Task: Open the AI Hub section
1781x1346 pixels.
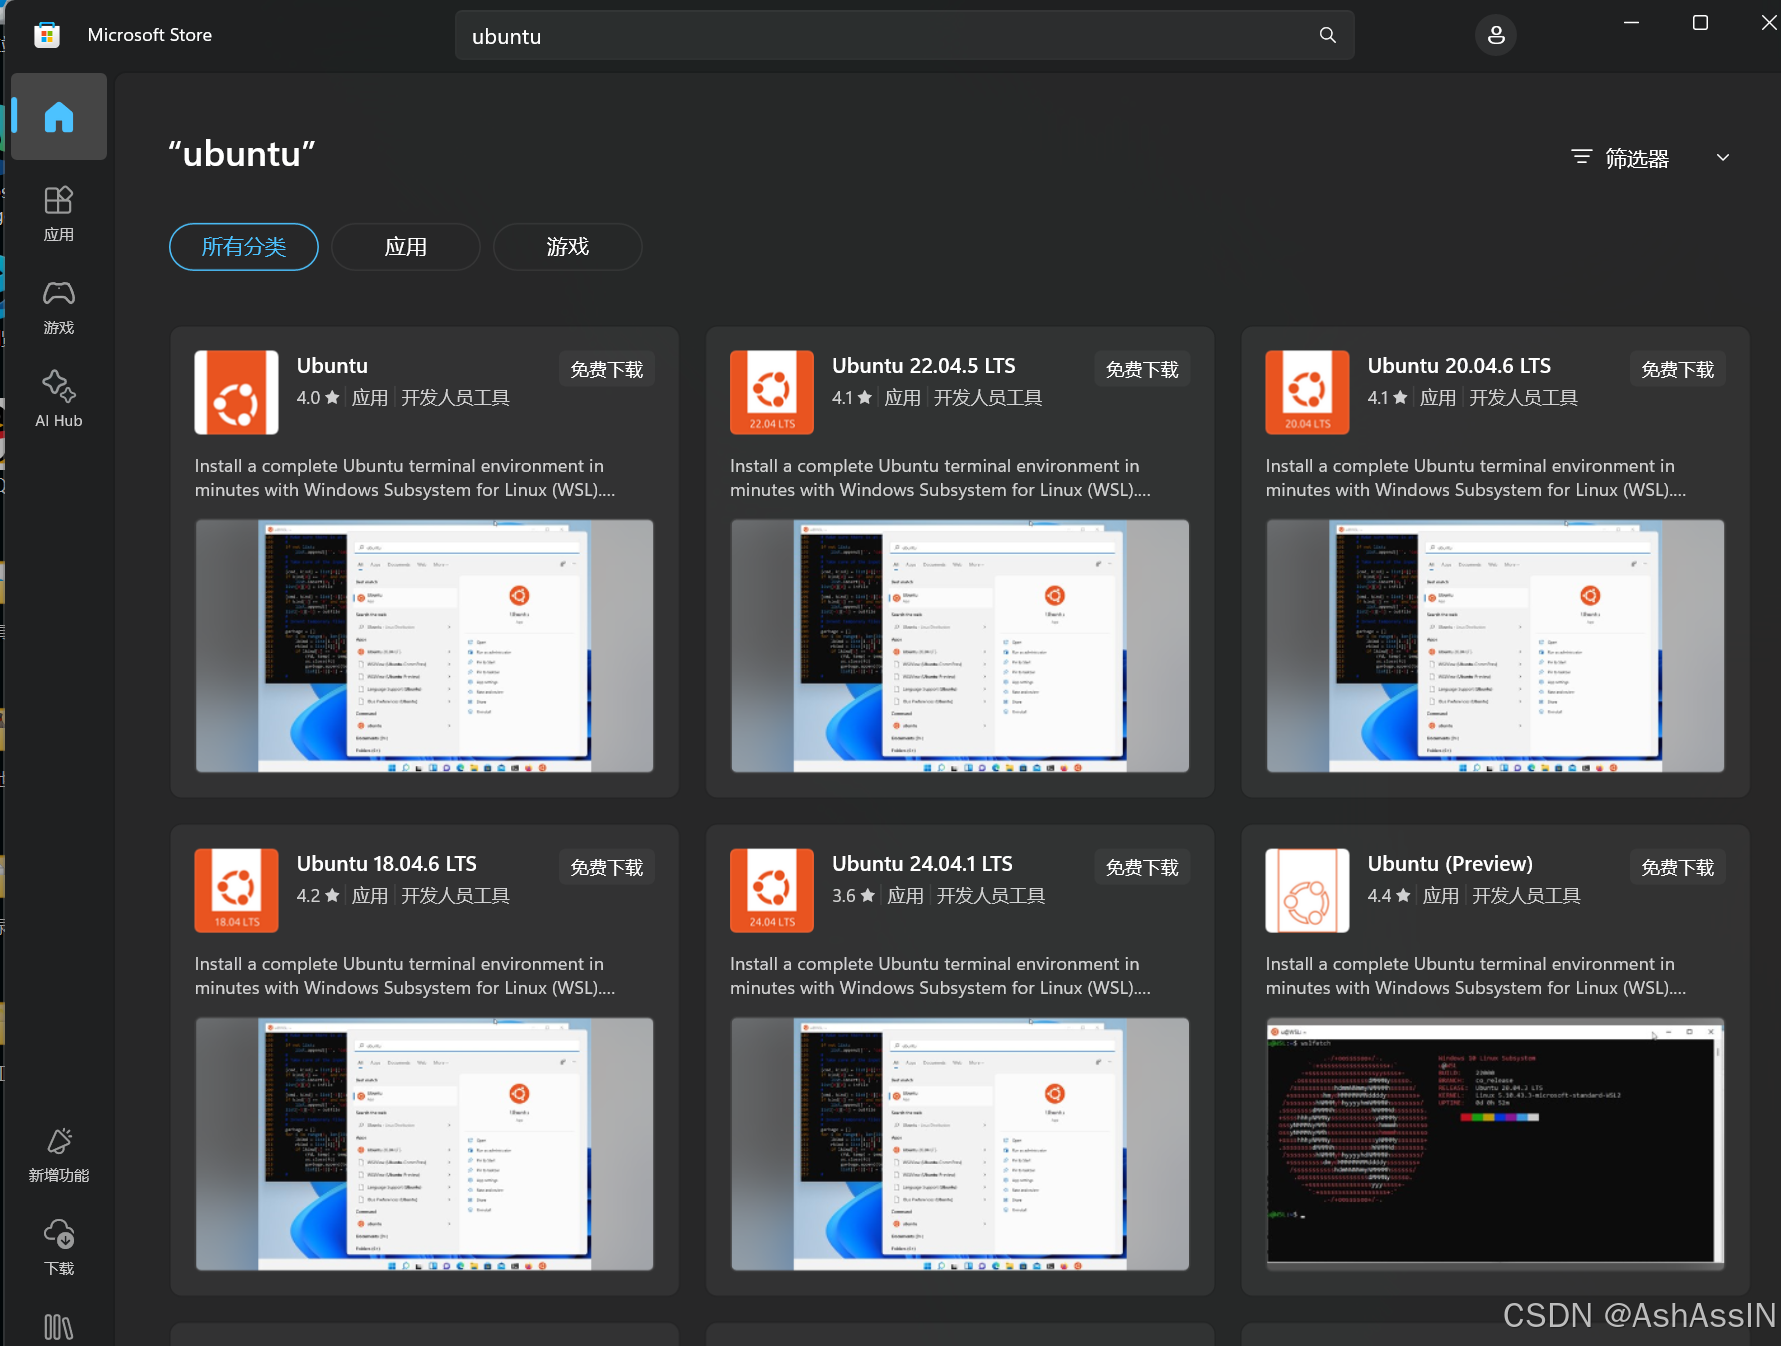Action: click(x=58, y=398)
